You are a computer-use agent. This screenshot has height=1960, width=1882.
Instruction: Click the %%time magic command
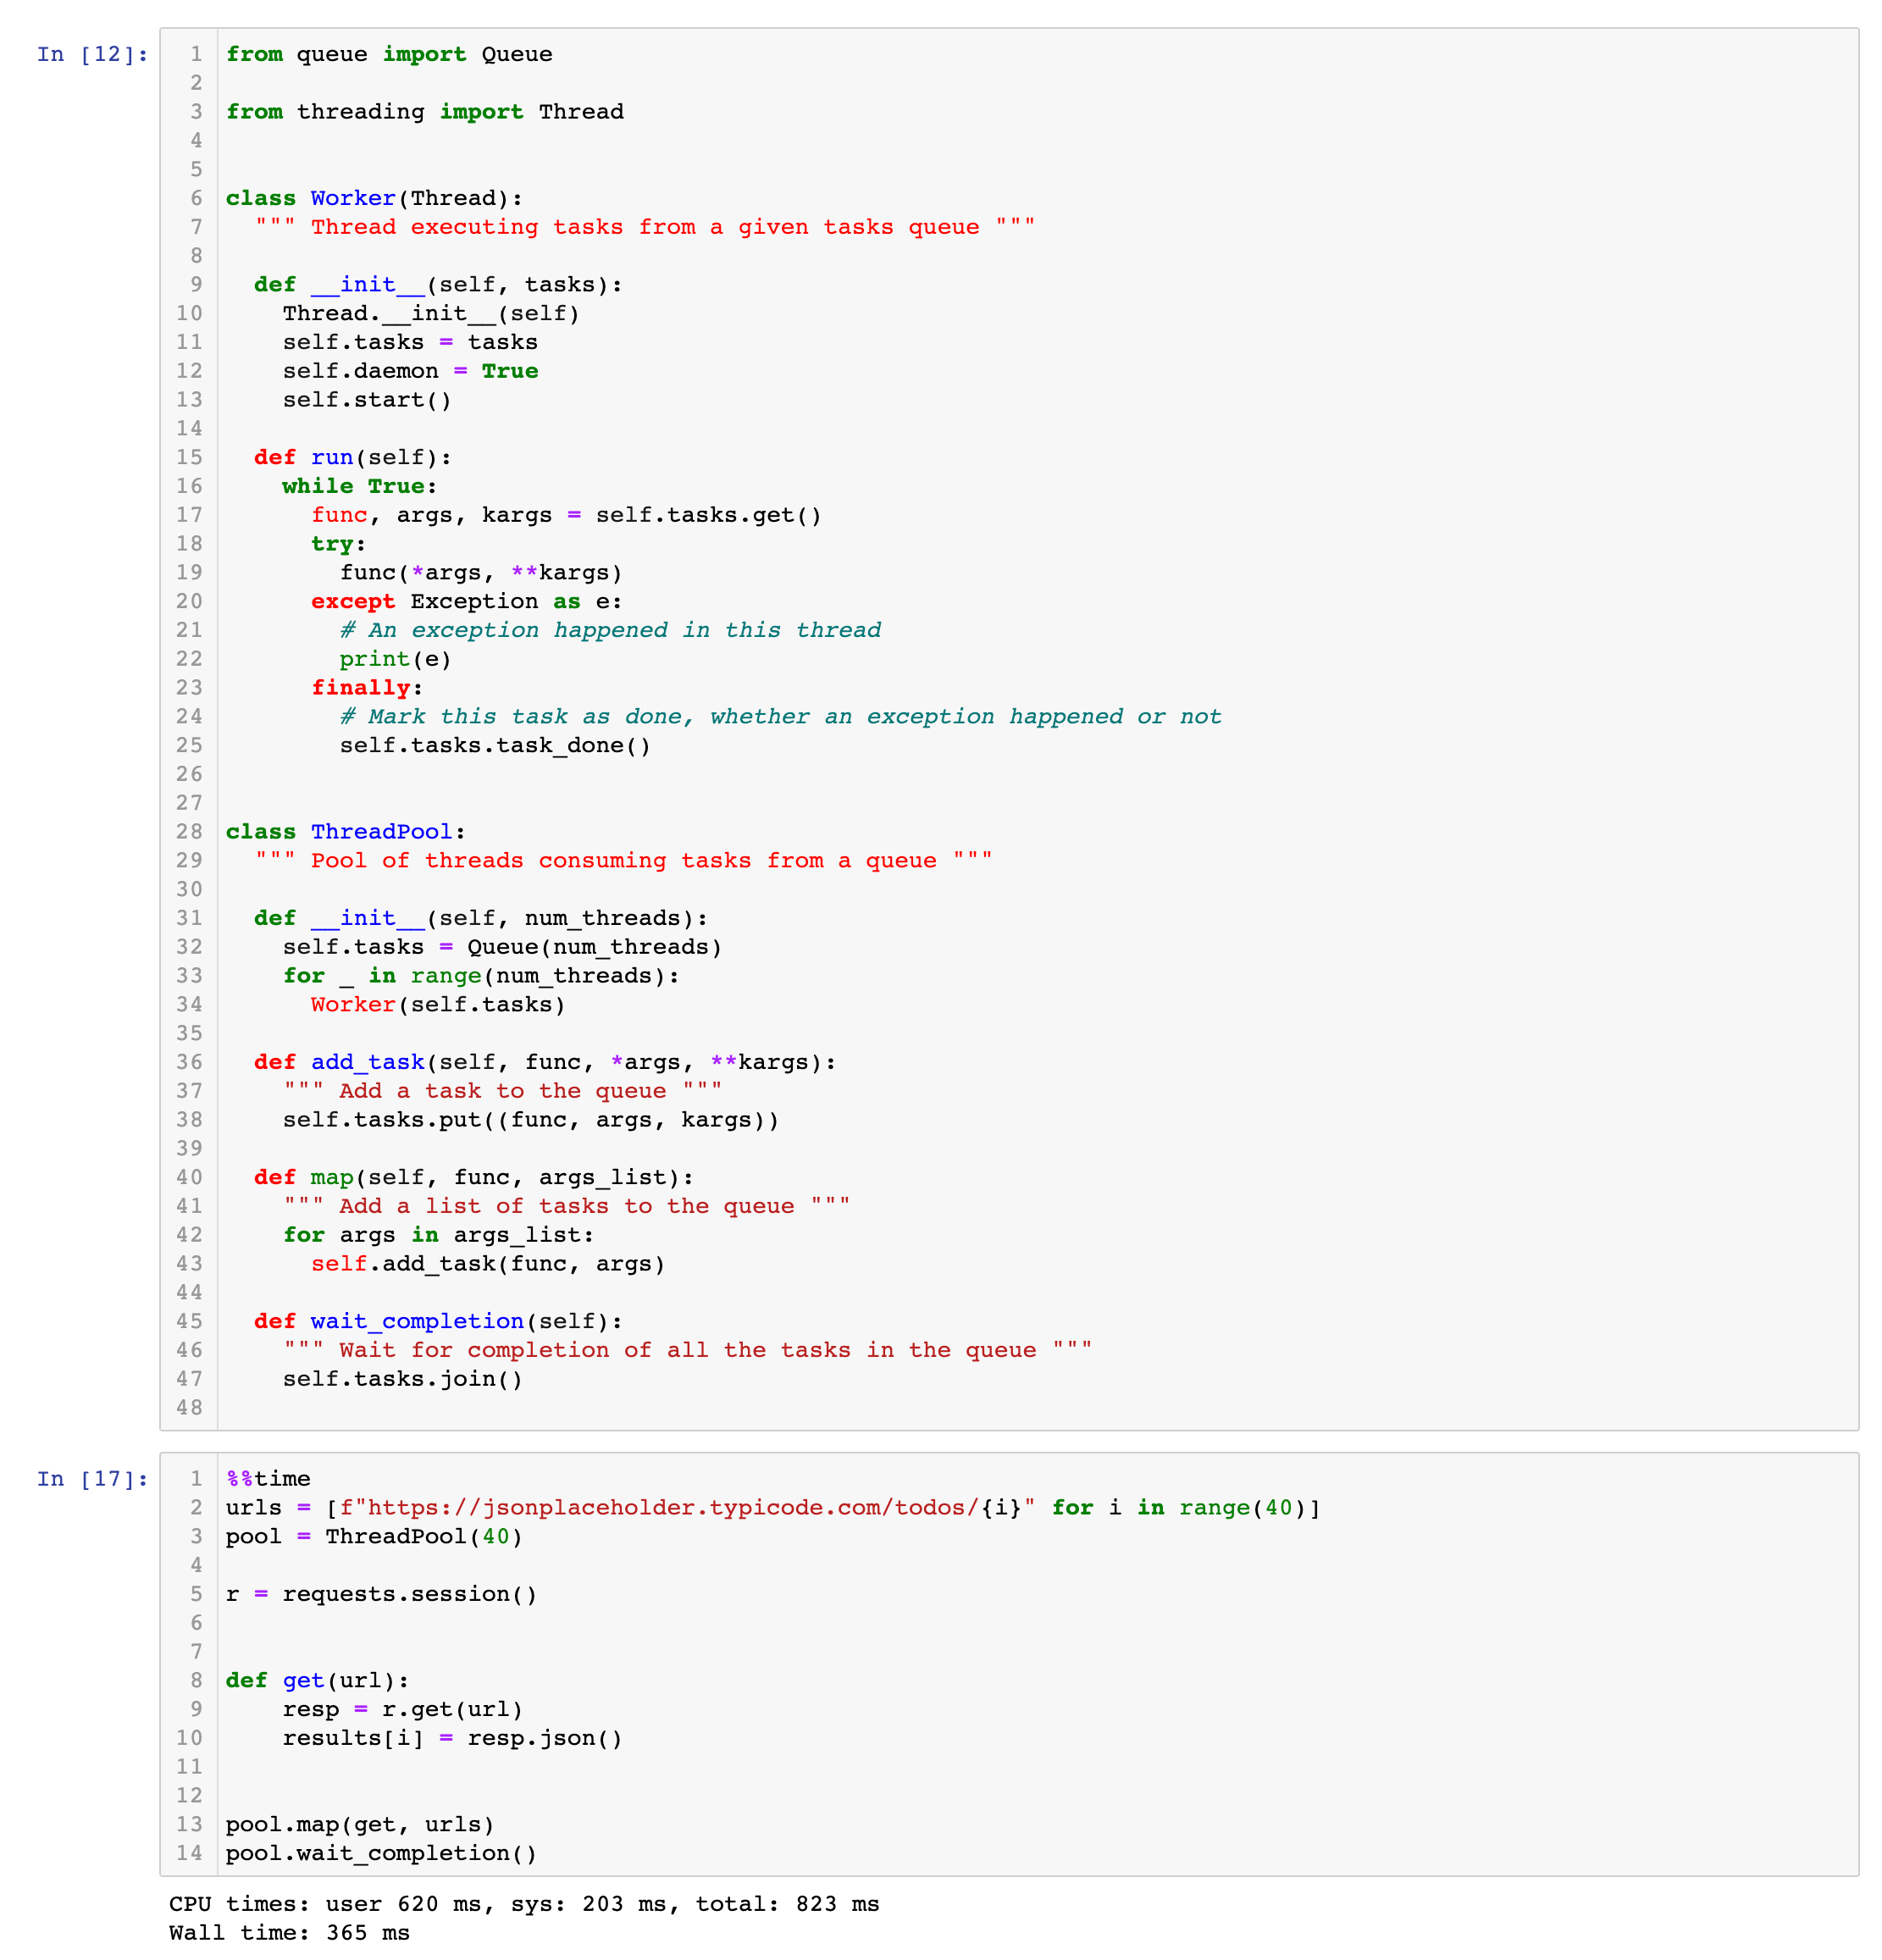[x=268, y=1478]
